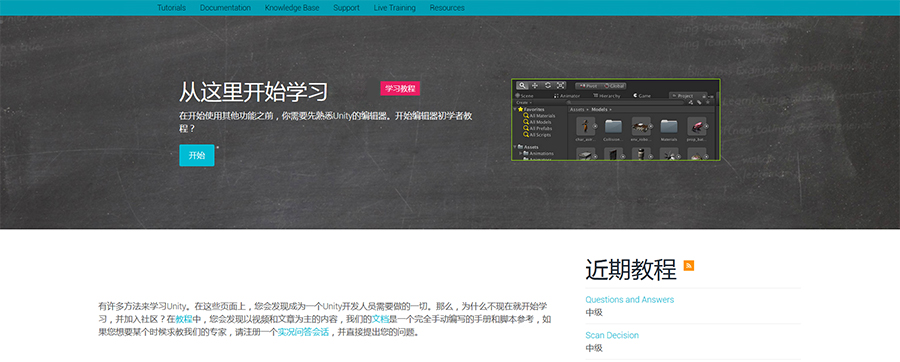Toggle the Pivot button in editor image
The width and height of the screenshot is (900, 362).
[x=588, y=86]
